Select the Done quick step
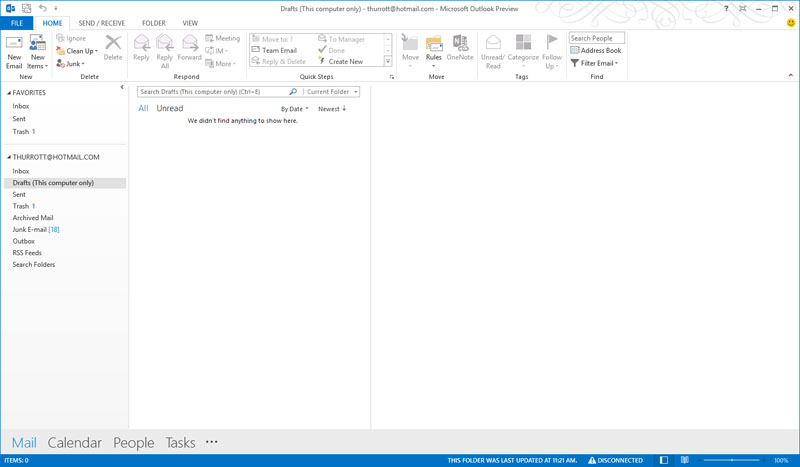 coord(331,50)
